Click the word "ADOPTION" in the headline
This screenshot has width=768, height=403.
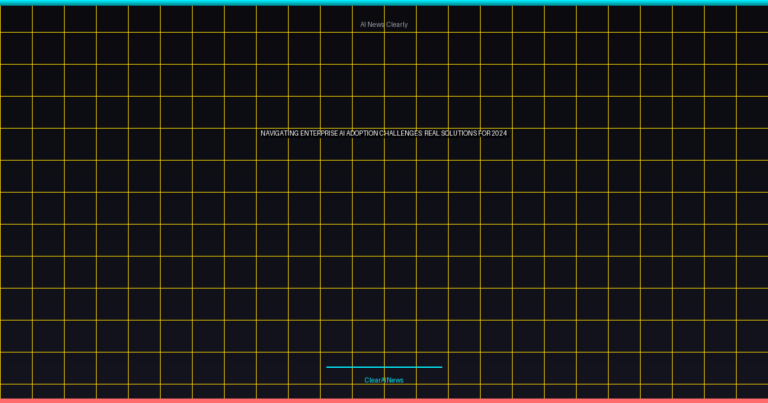(362, 133)
